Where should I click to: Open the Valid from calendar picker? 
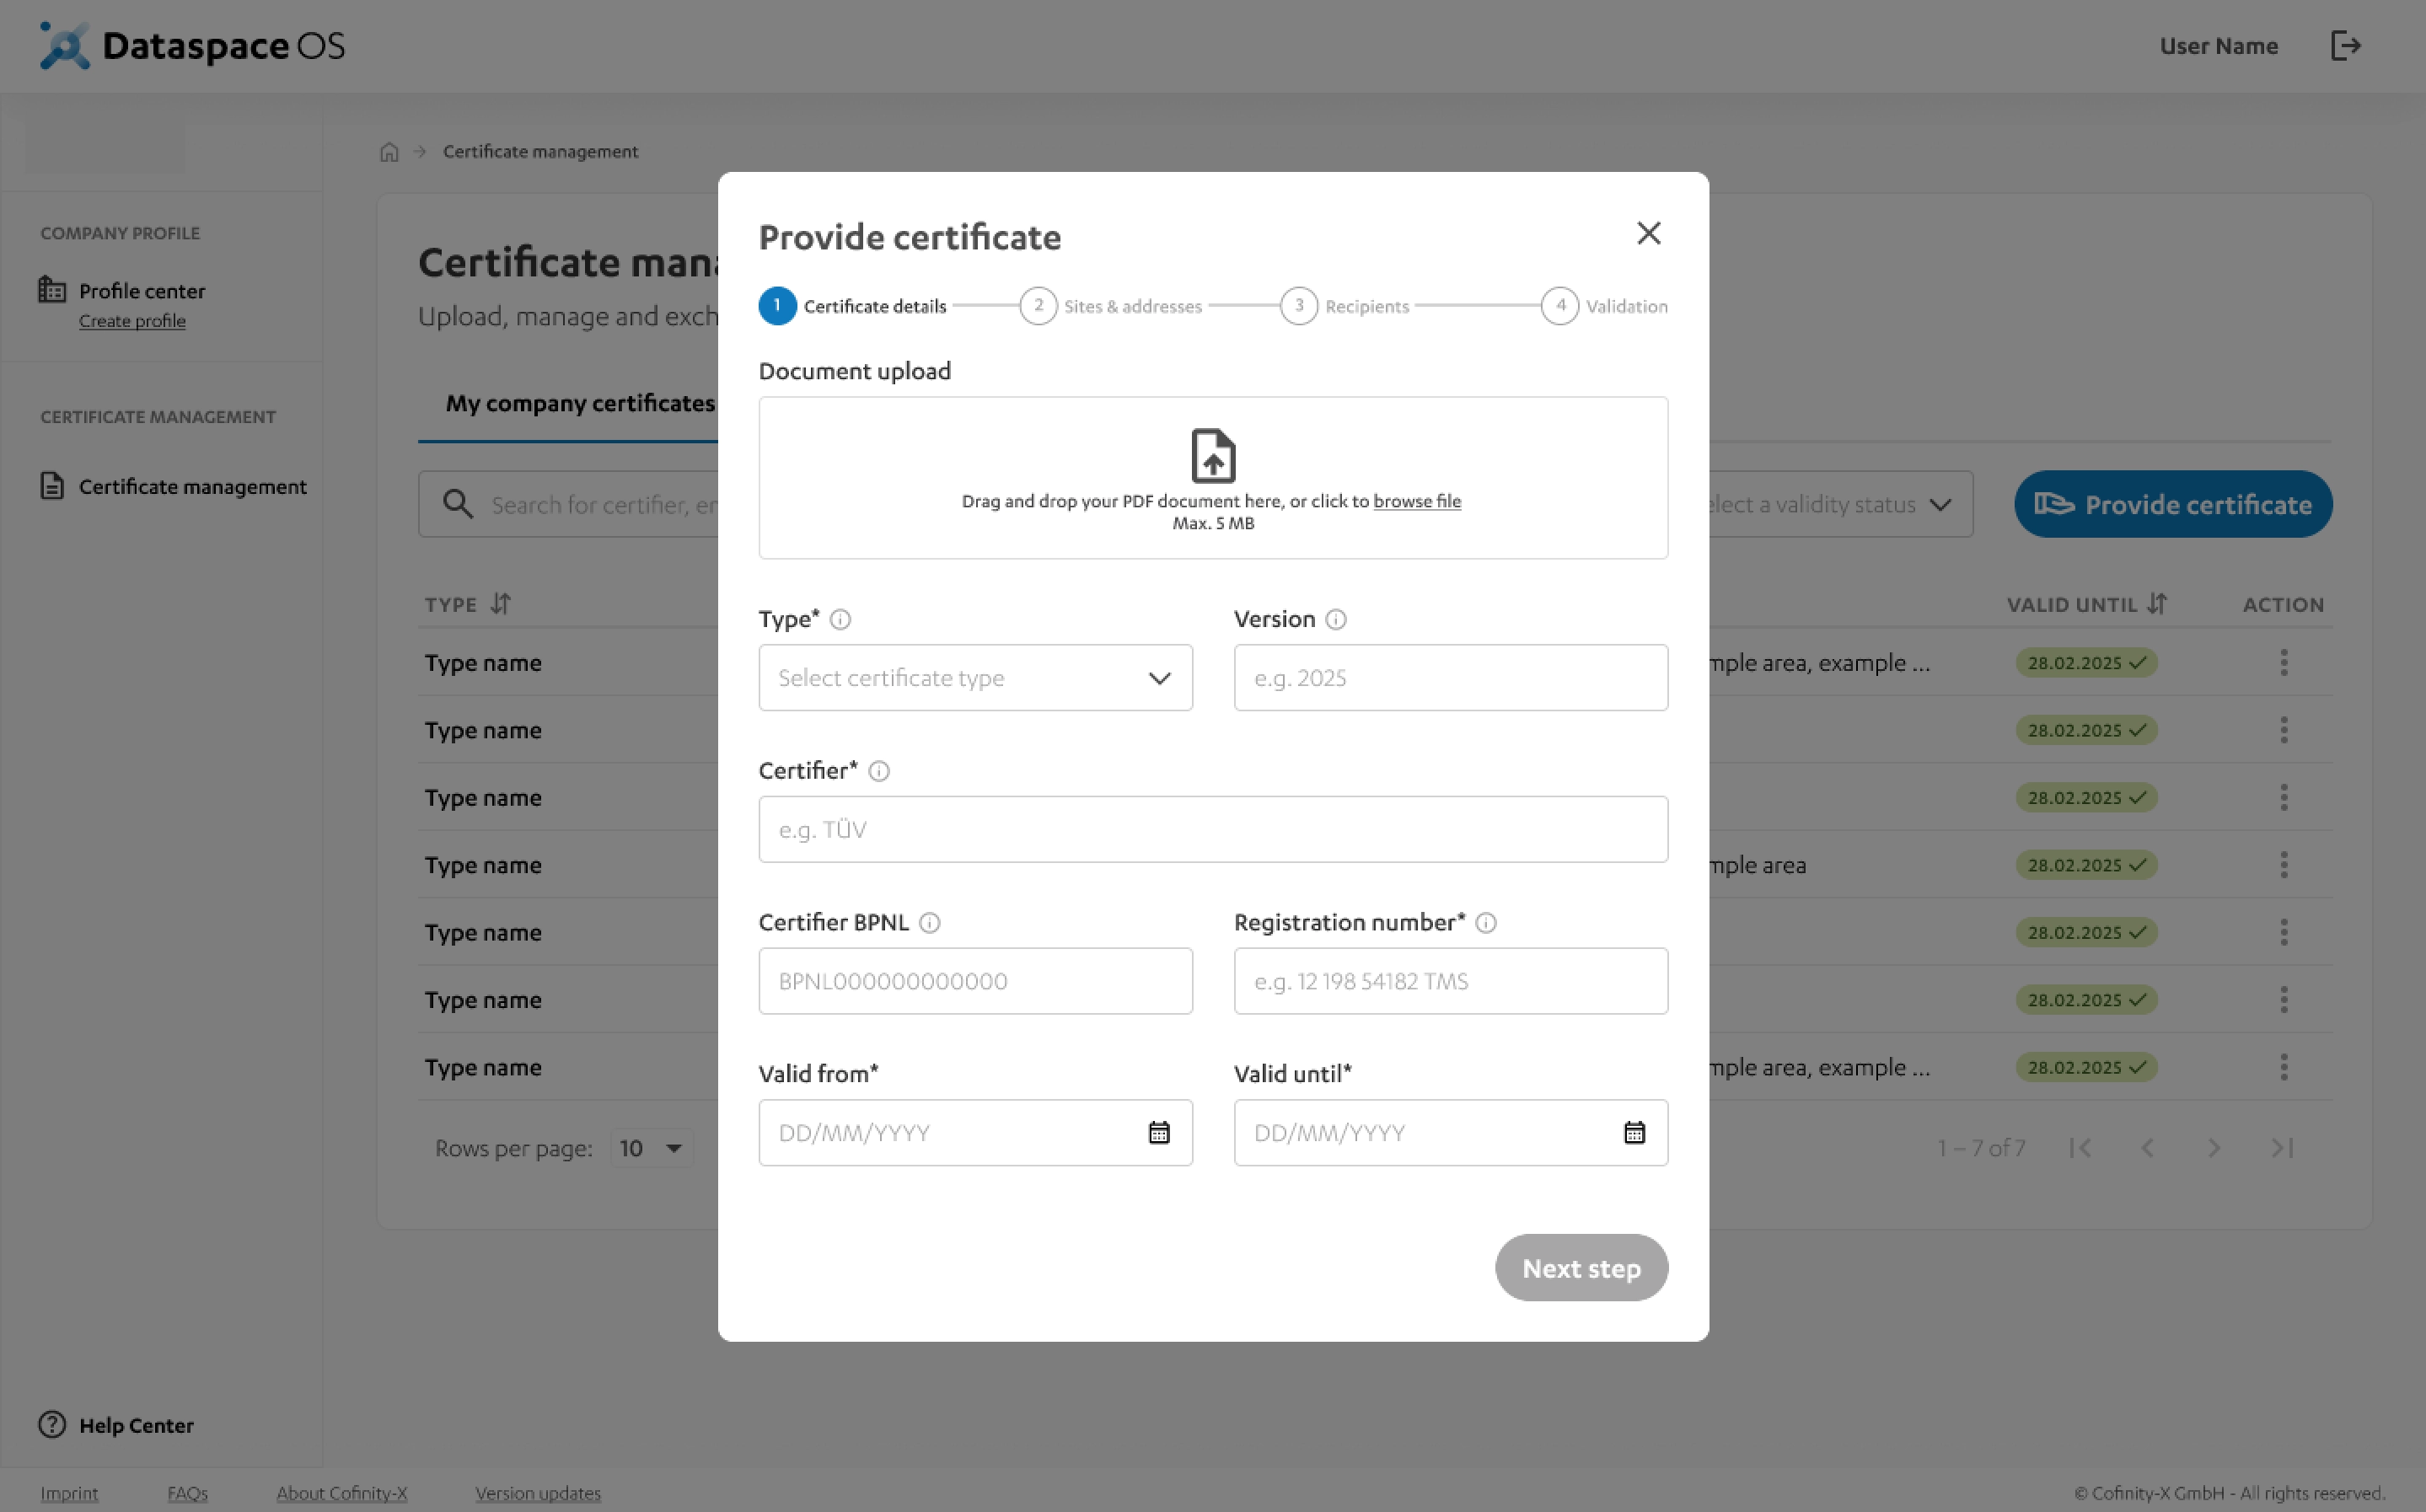click(1158, 1133)
